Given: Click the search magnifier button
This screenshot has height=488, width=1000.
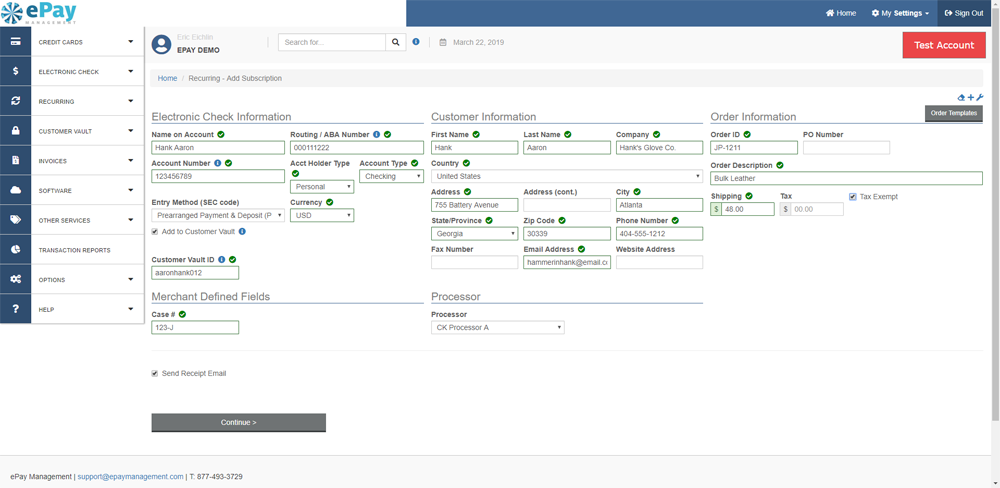Looking at the screenshot, I should [396, 42].
